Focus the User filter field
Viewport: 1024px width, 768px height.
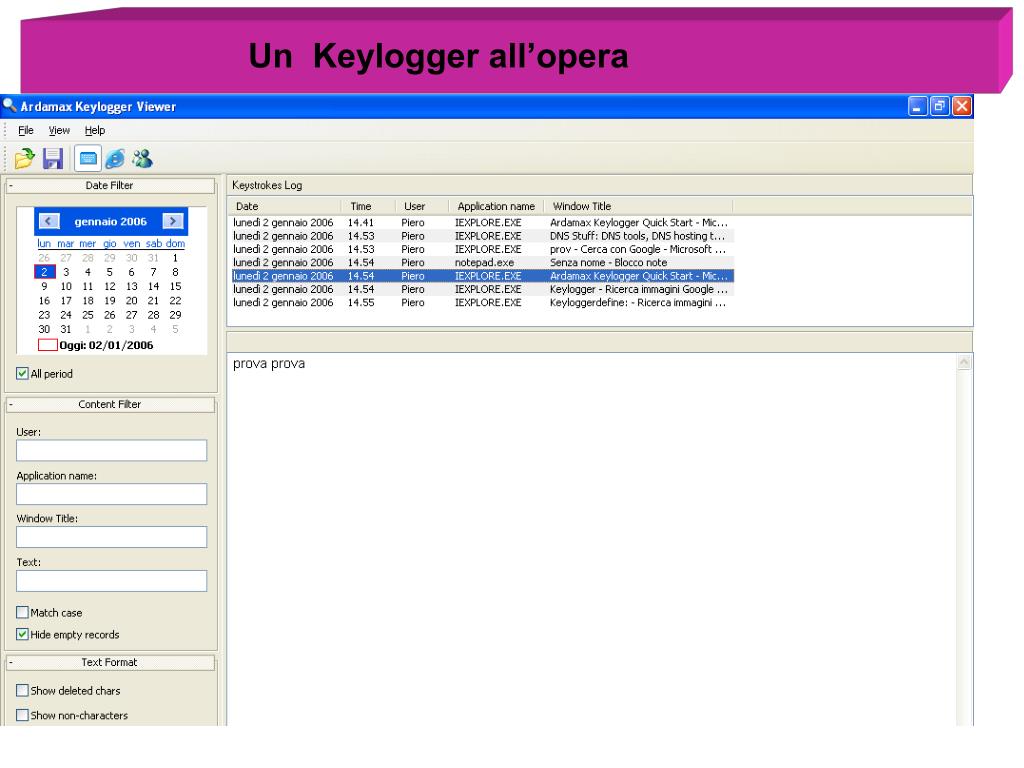112,450
